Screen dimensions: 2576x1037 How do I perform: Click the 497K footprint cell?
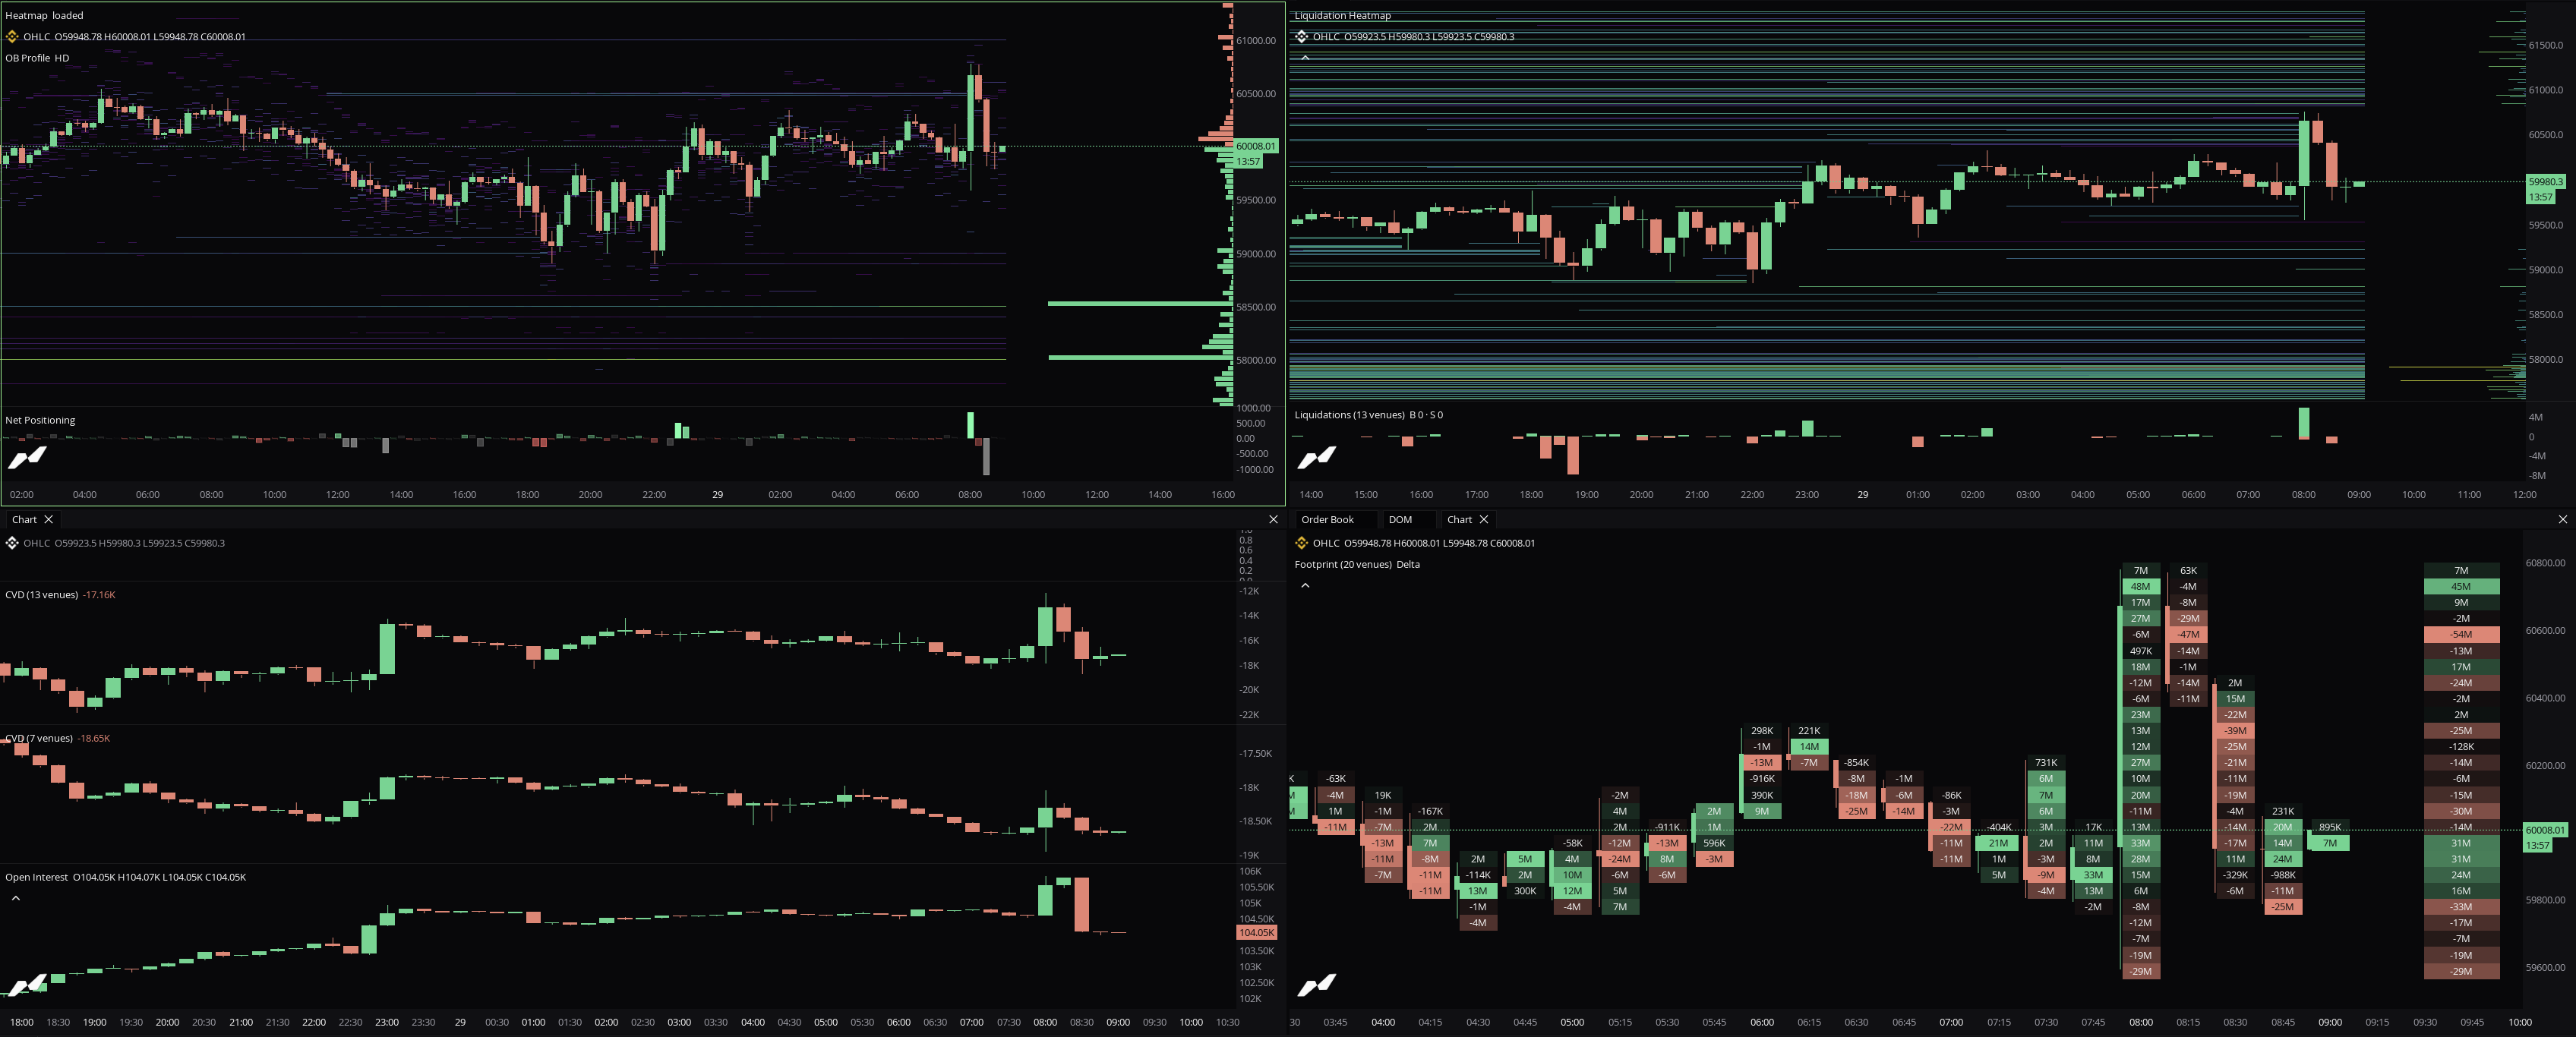tap(2140, 651)
